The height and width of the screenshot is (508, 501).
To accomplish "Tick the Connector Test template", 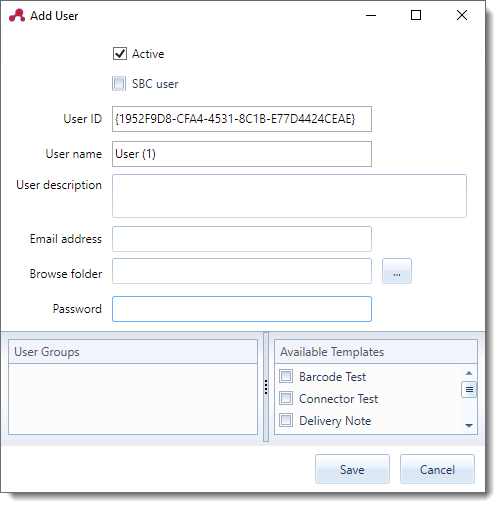I will pos(286,398).
